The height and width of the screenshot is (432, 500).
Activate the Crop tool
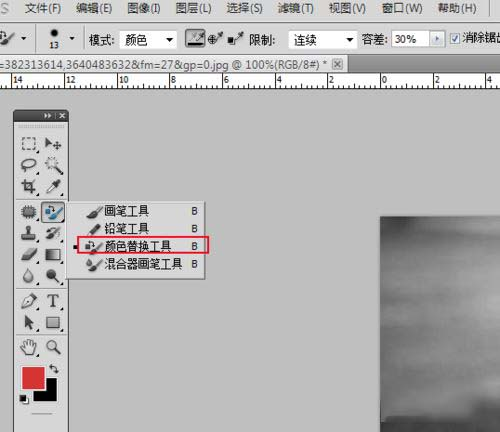click(x=29, y=187)
